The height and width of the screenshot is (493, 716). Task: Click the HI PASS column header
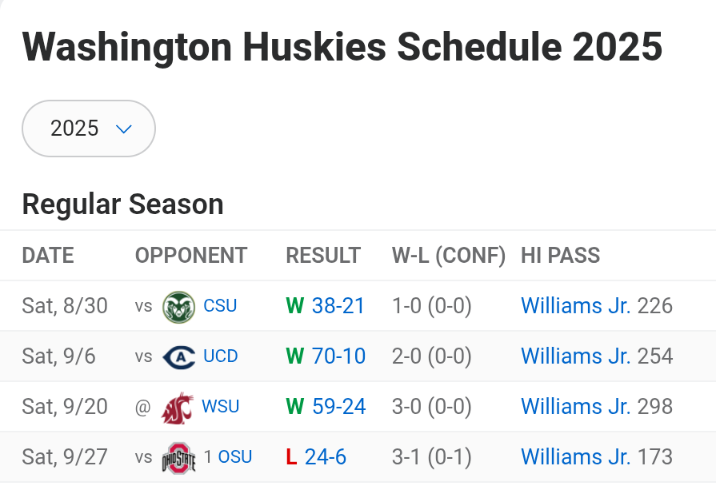click(x=560, y=256)
